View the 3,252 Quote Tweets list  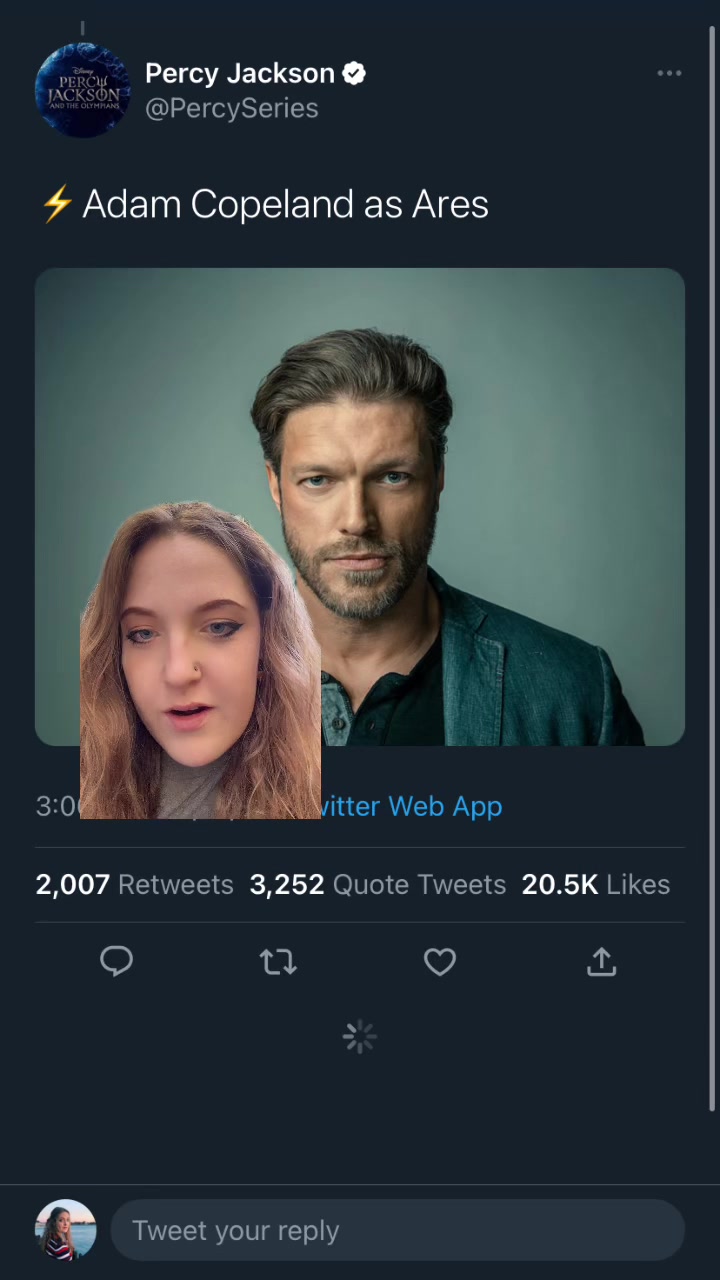click(x=377, y=884)
